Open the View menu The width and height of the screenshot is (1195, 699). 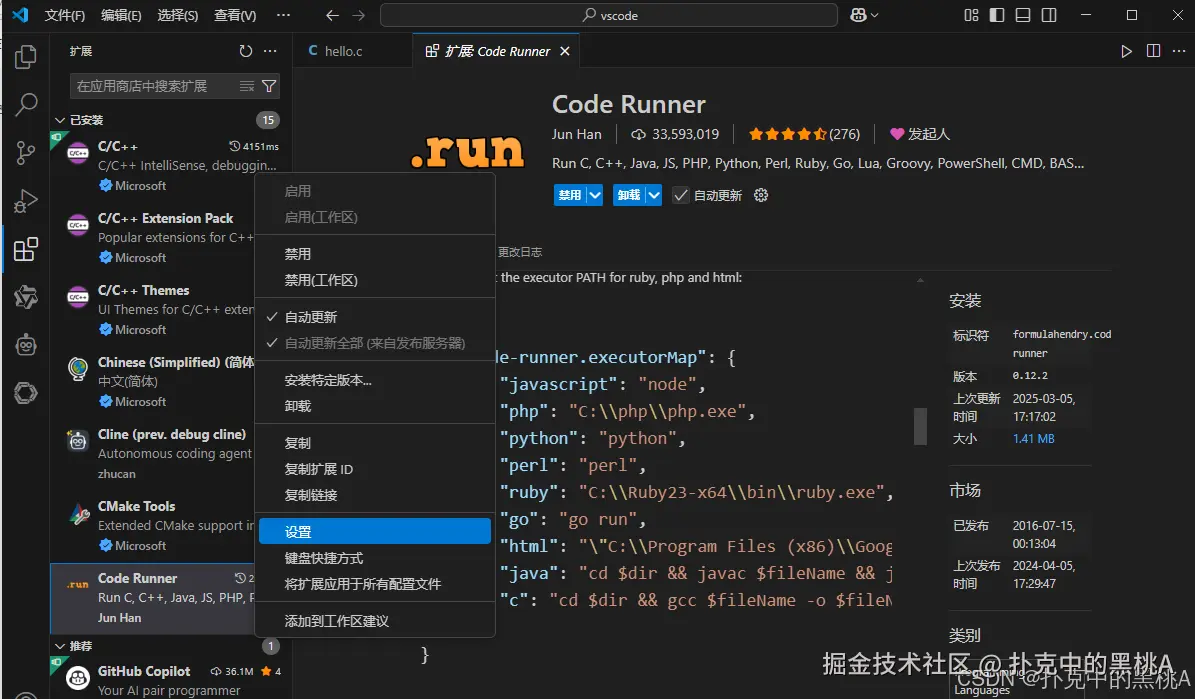235,15
